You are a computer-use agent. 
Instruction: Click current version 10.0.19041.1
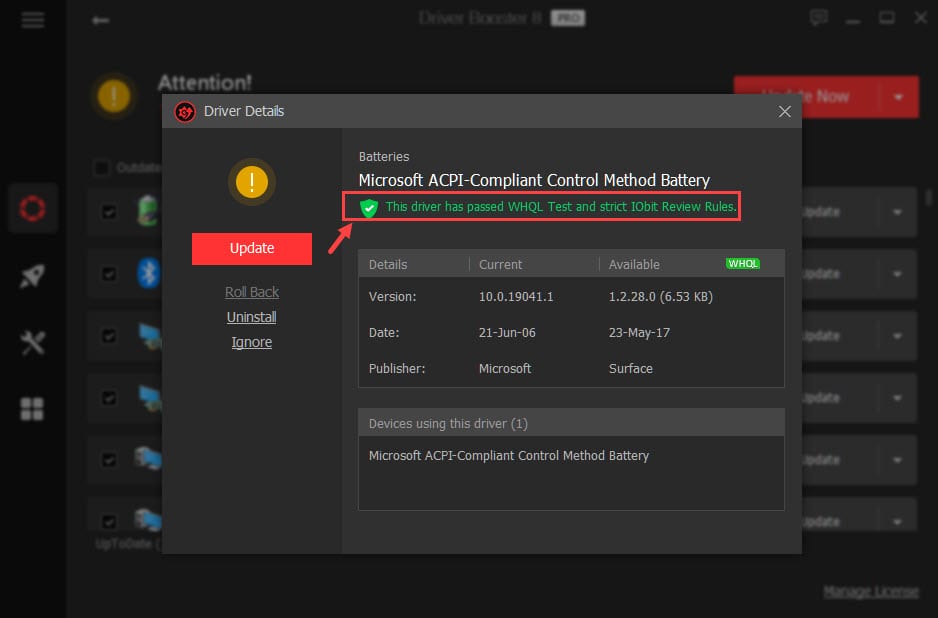pos(516,297)
